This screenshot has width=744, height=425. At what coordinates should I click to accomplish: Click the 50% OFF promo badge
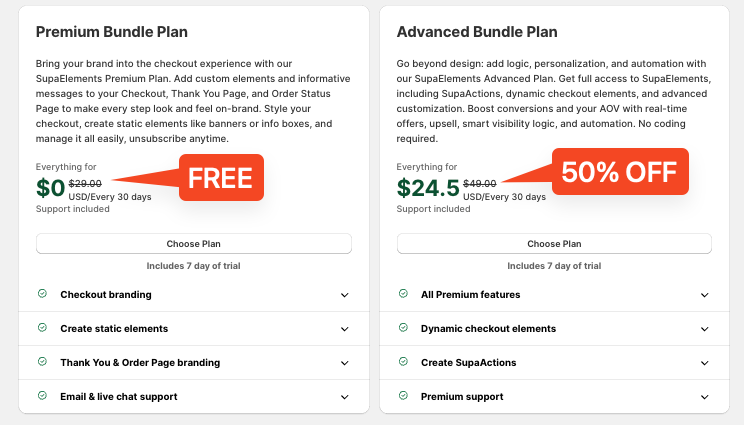tap(620, 171)
